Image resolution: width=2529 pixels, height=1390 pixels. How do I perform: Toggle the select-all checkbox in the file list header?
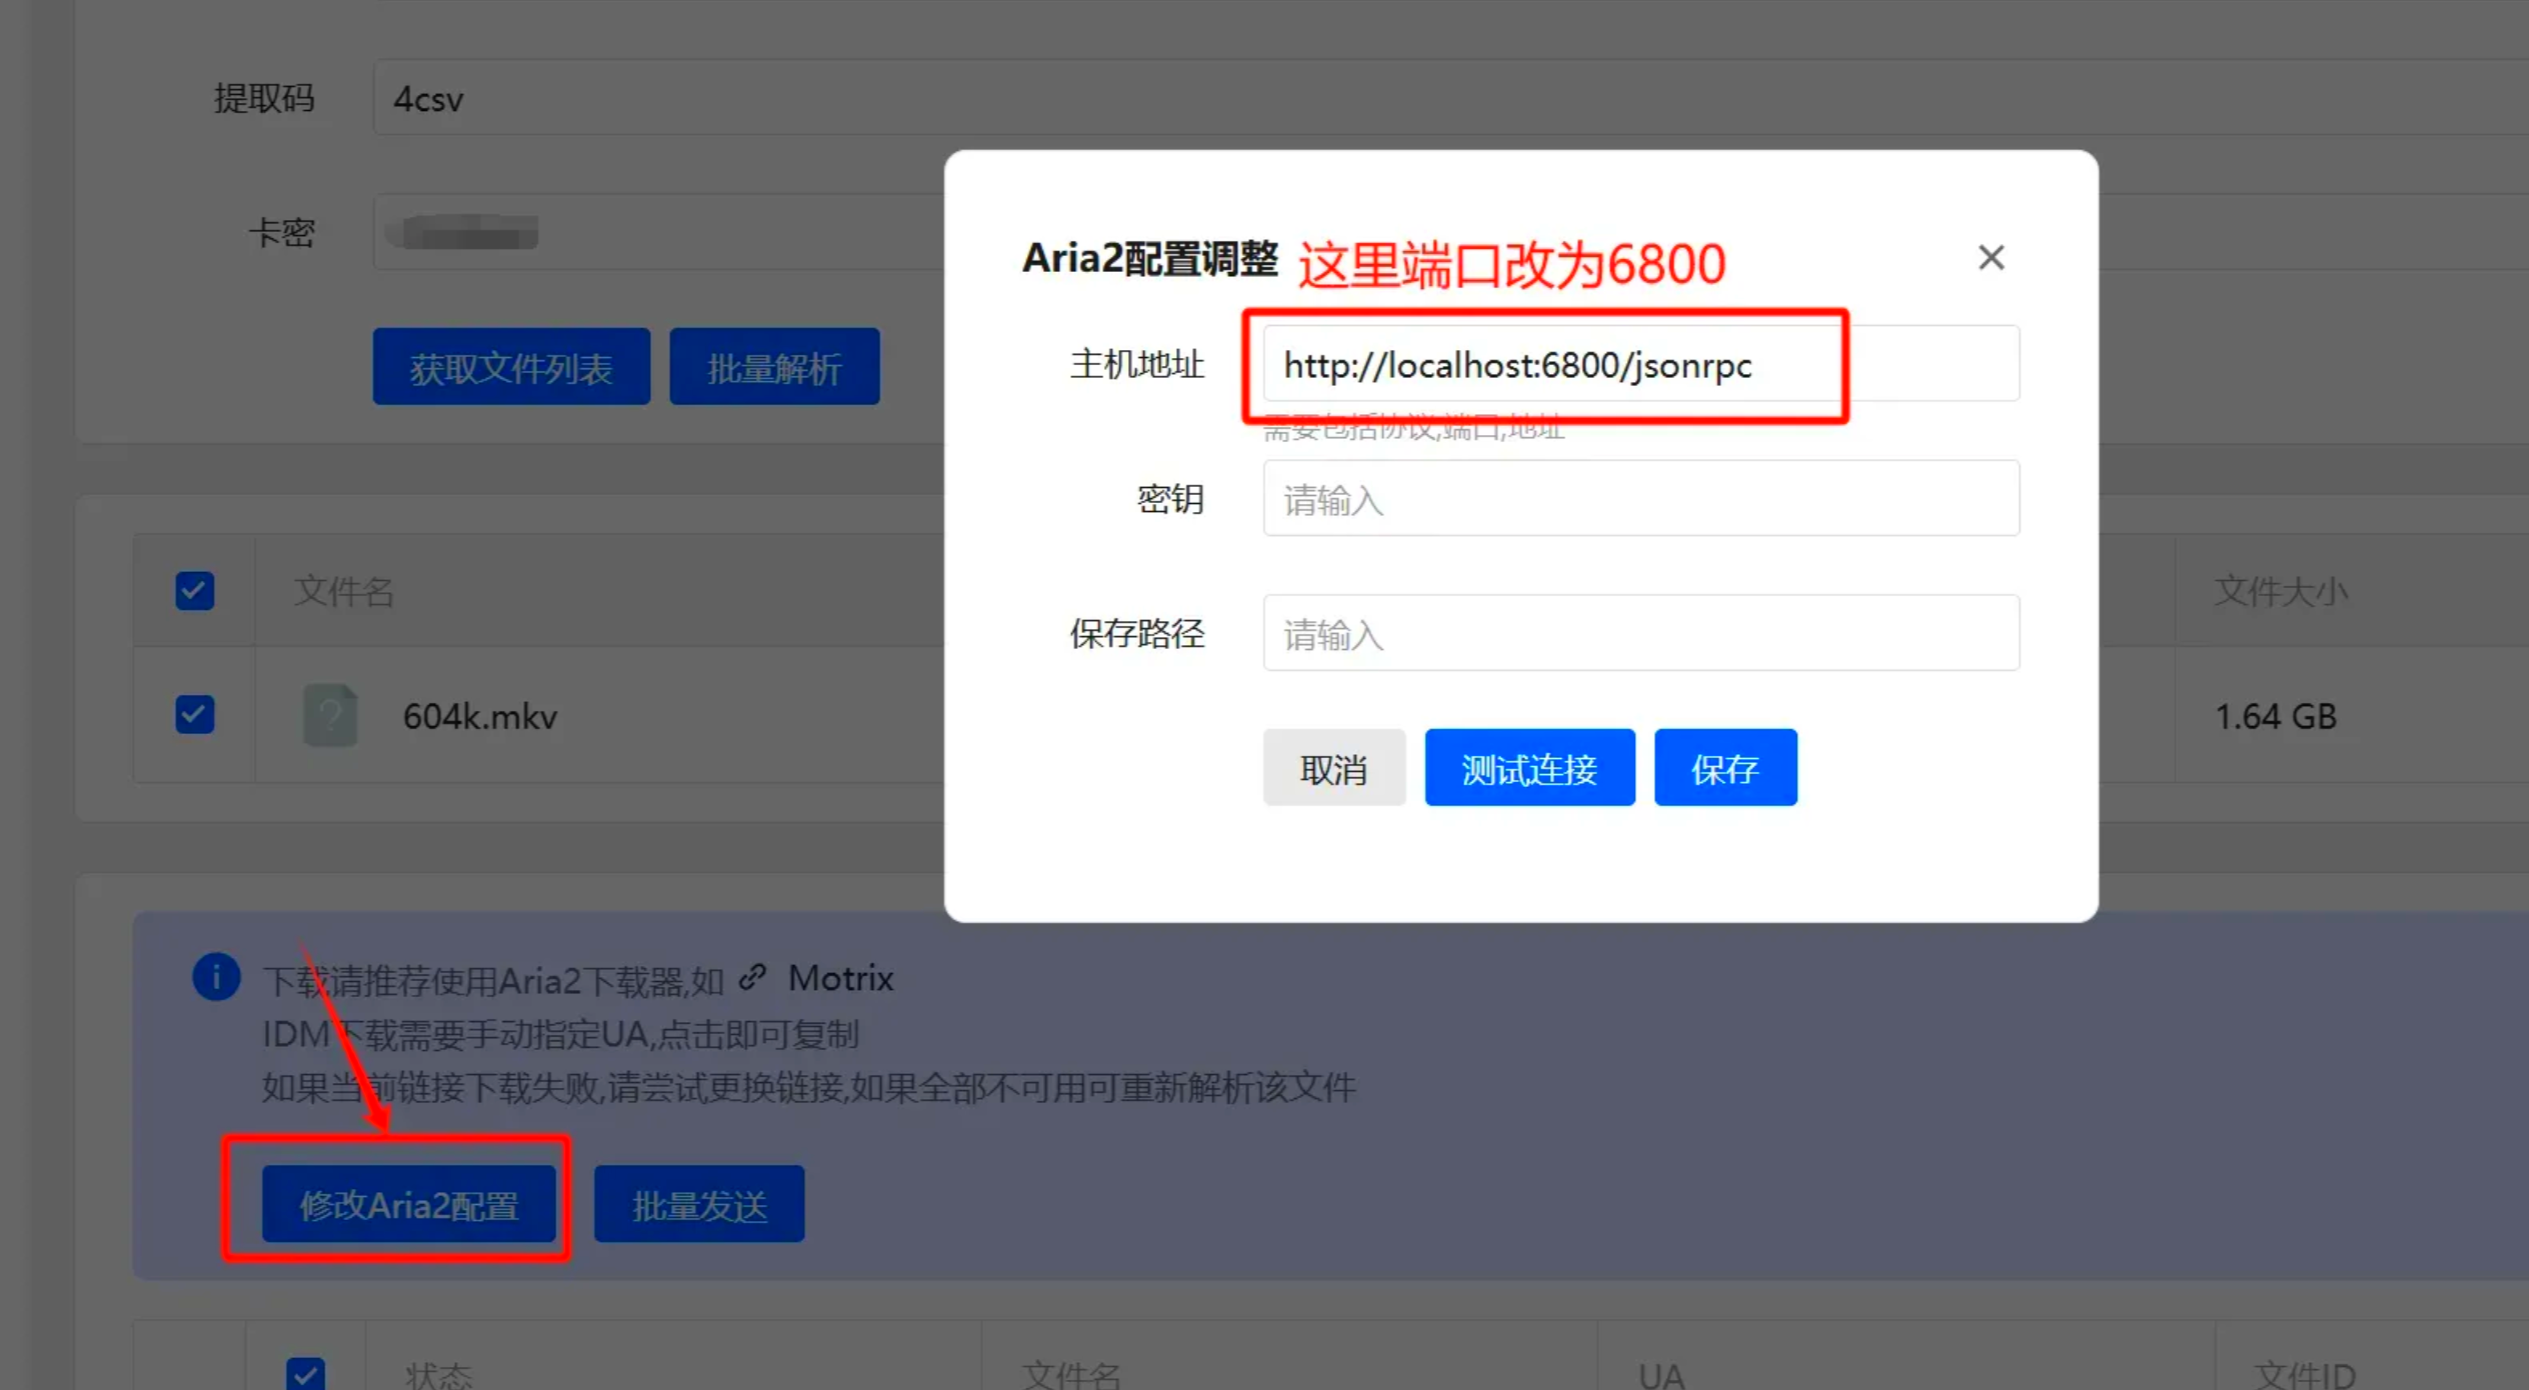[x=194, y=590]
